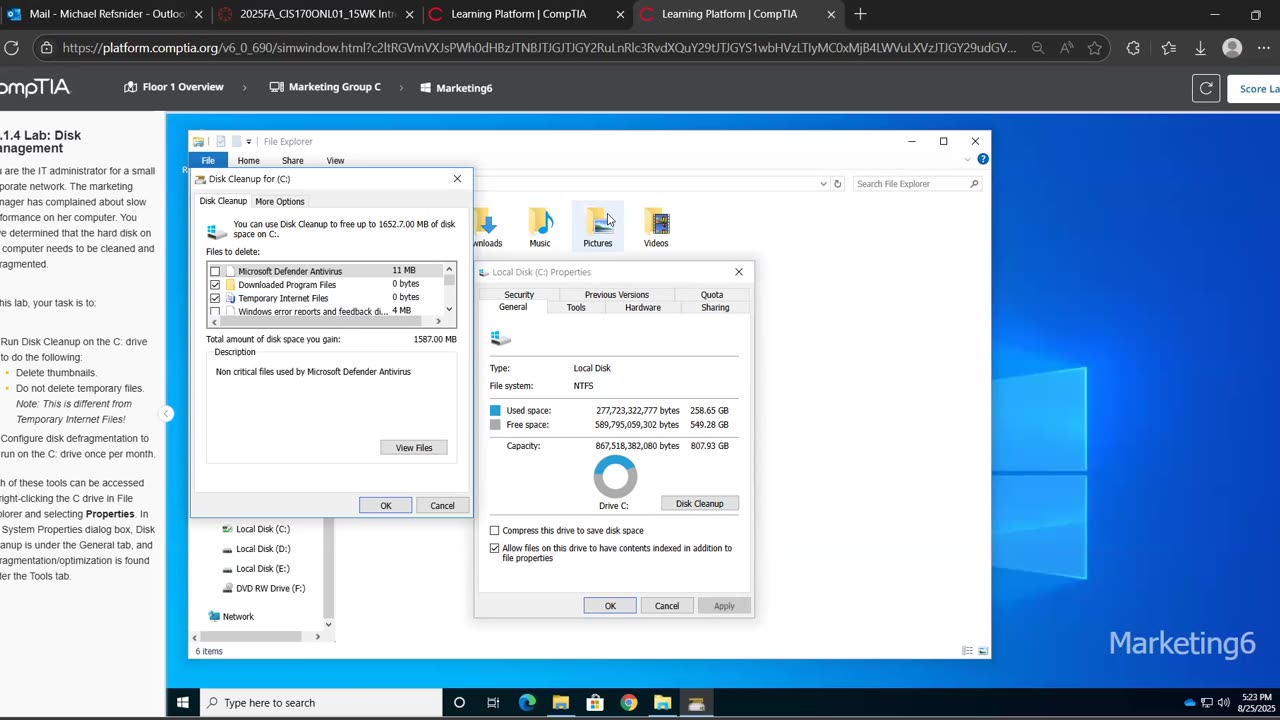
Task: Check Windows error reports and feedback checkbox
Action: pos(215,311)
